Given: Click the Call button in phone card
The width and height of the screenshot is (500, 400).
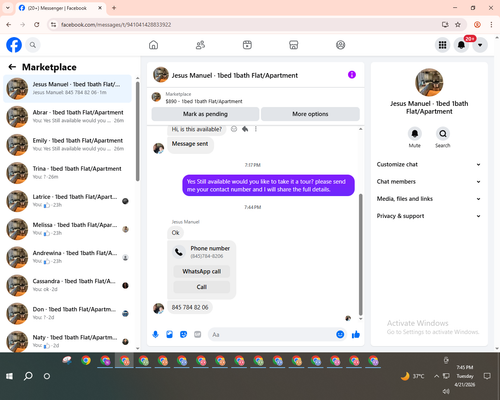Looking at the screenshot, I should (x=202, y=287).
